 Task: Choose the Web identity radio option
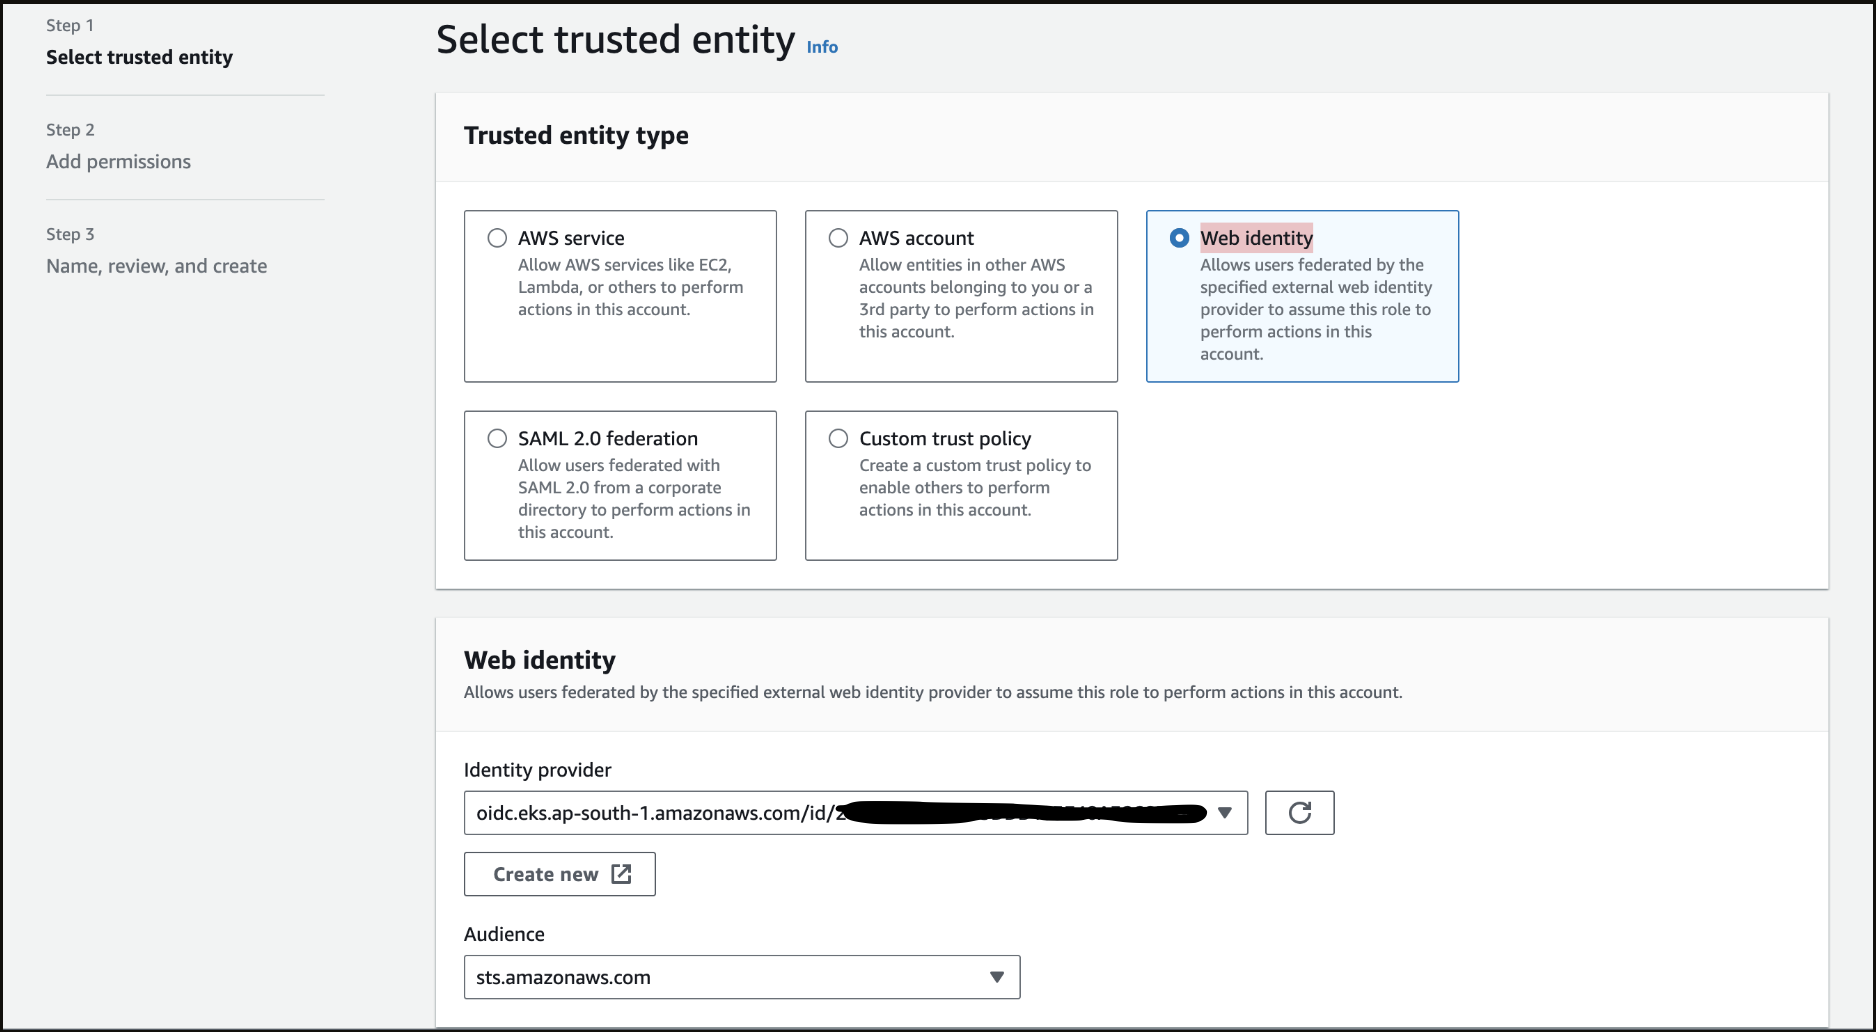tap(1179, 238)
